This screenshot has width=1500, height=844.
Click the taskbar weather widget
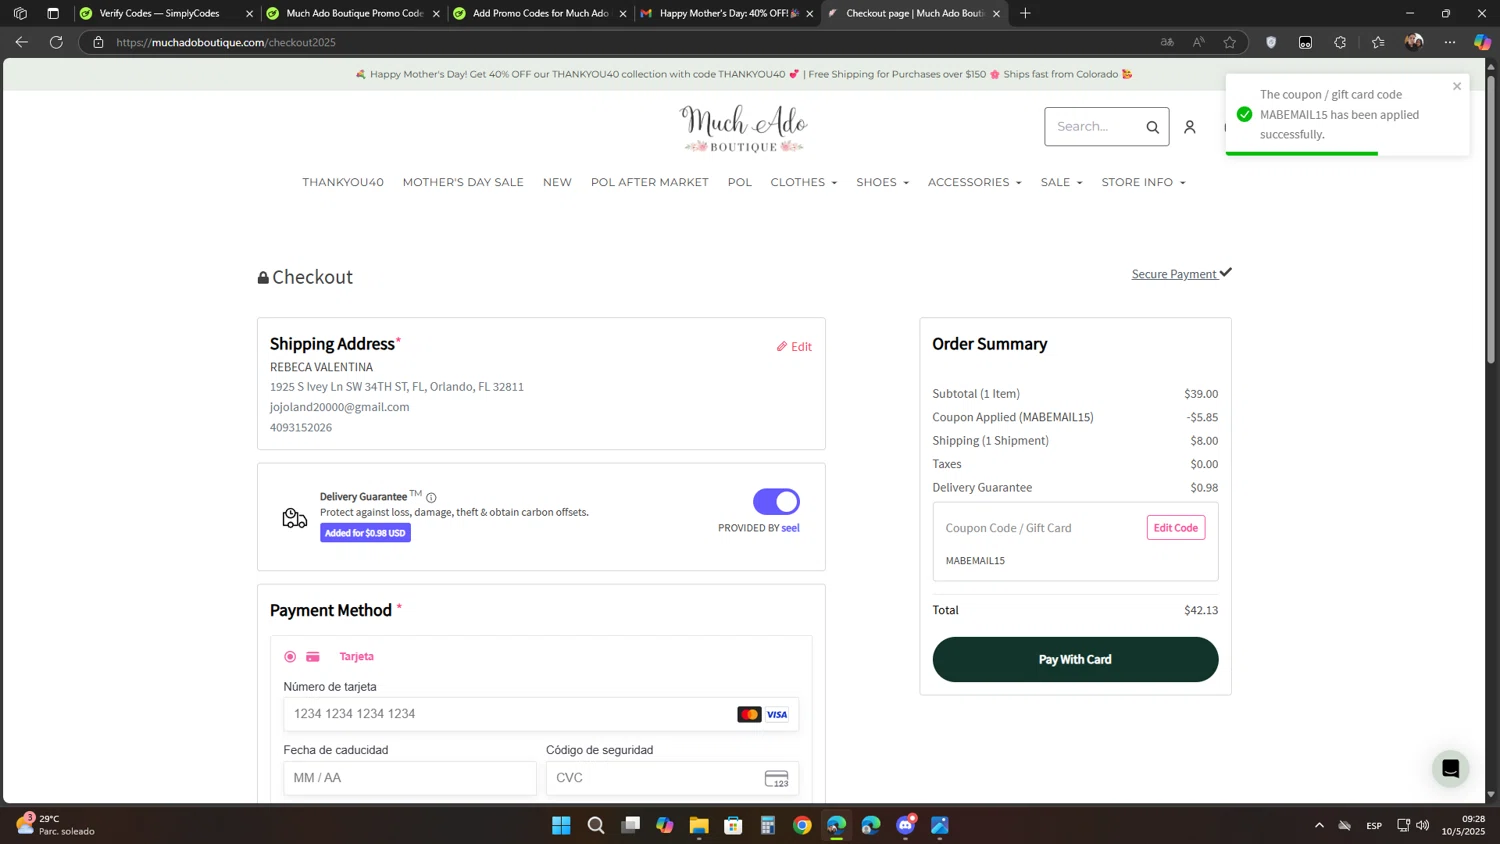click(57, 825)
